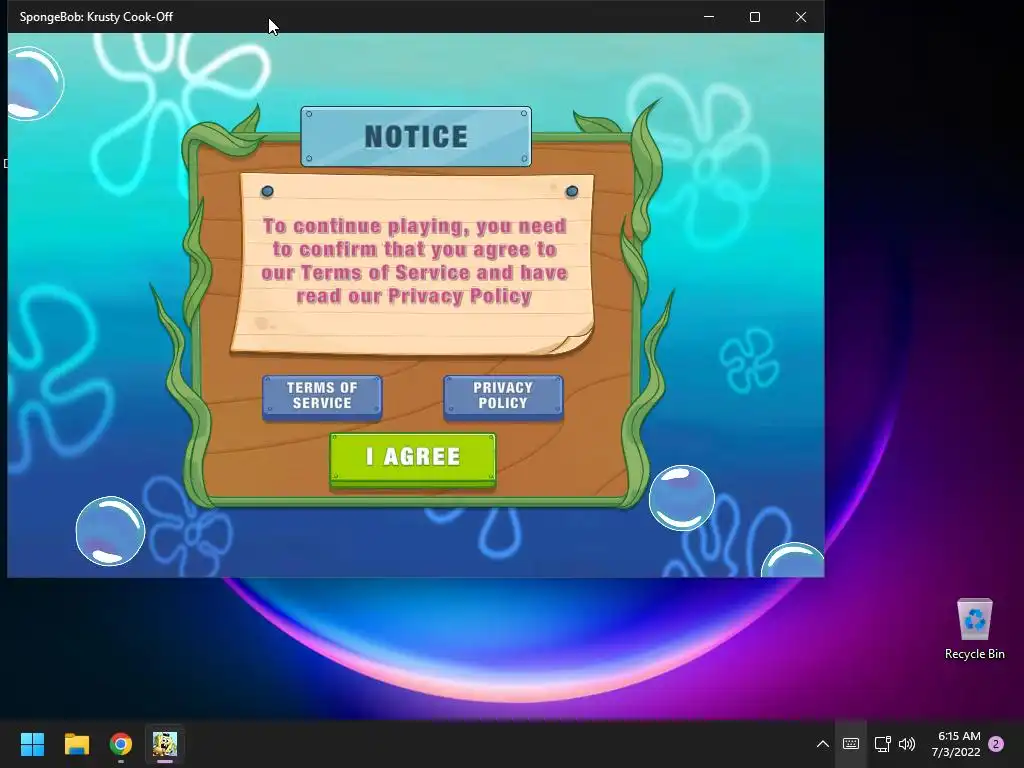
Task: Click the 'To continue playing' notice message
Action: [414, 261]
